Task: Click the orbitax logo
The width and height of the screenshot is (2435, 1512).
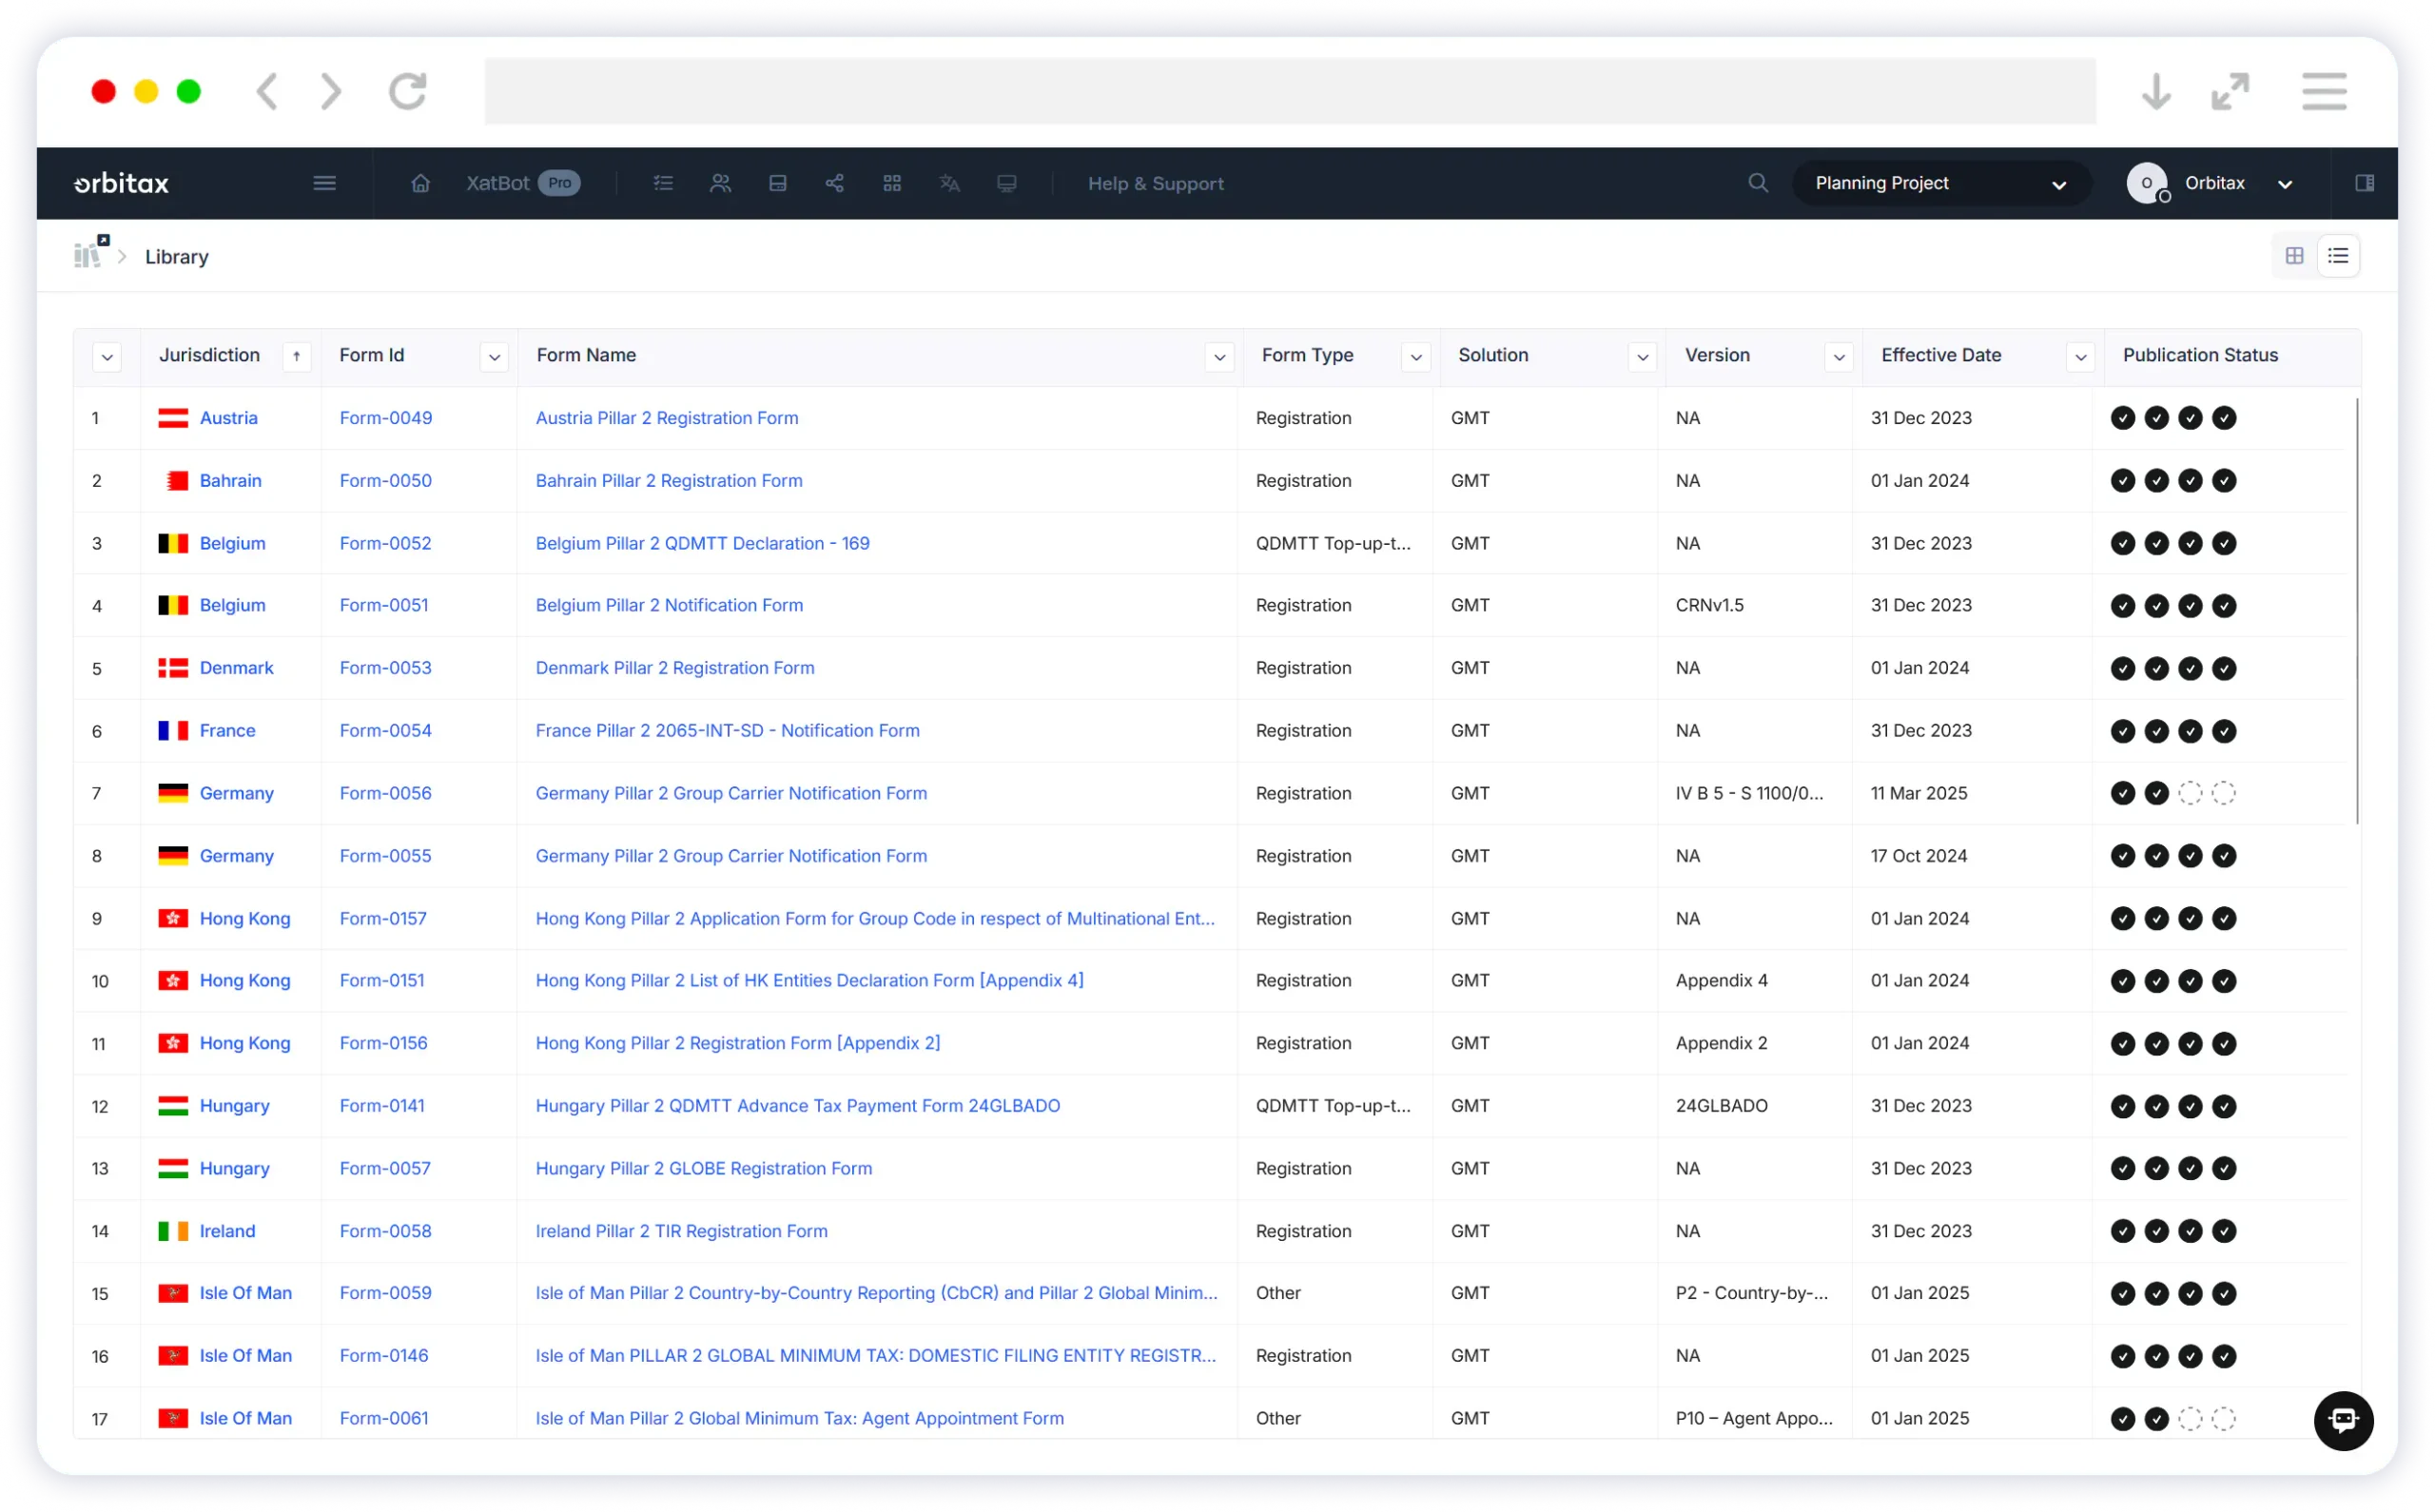Action: 121,183
